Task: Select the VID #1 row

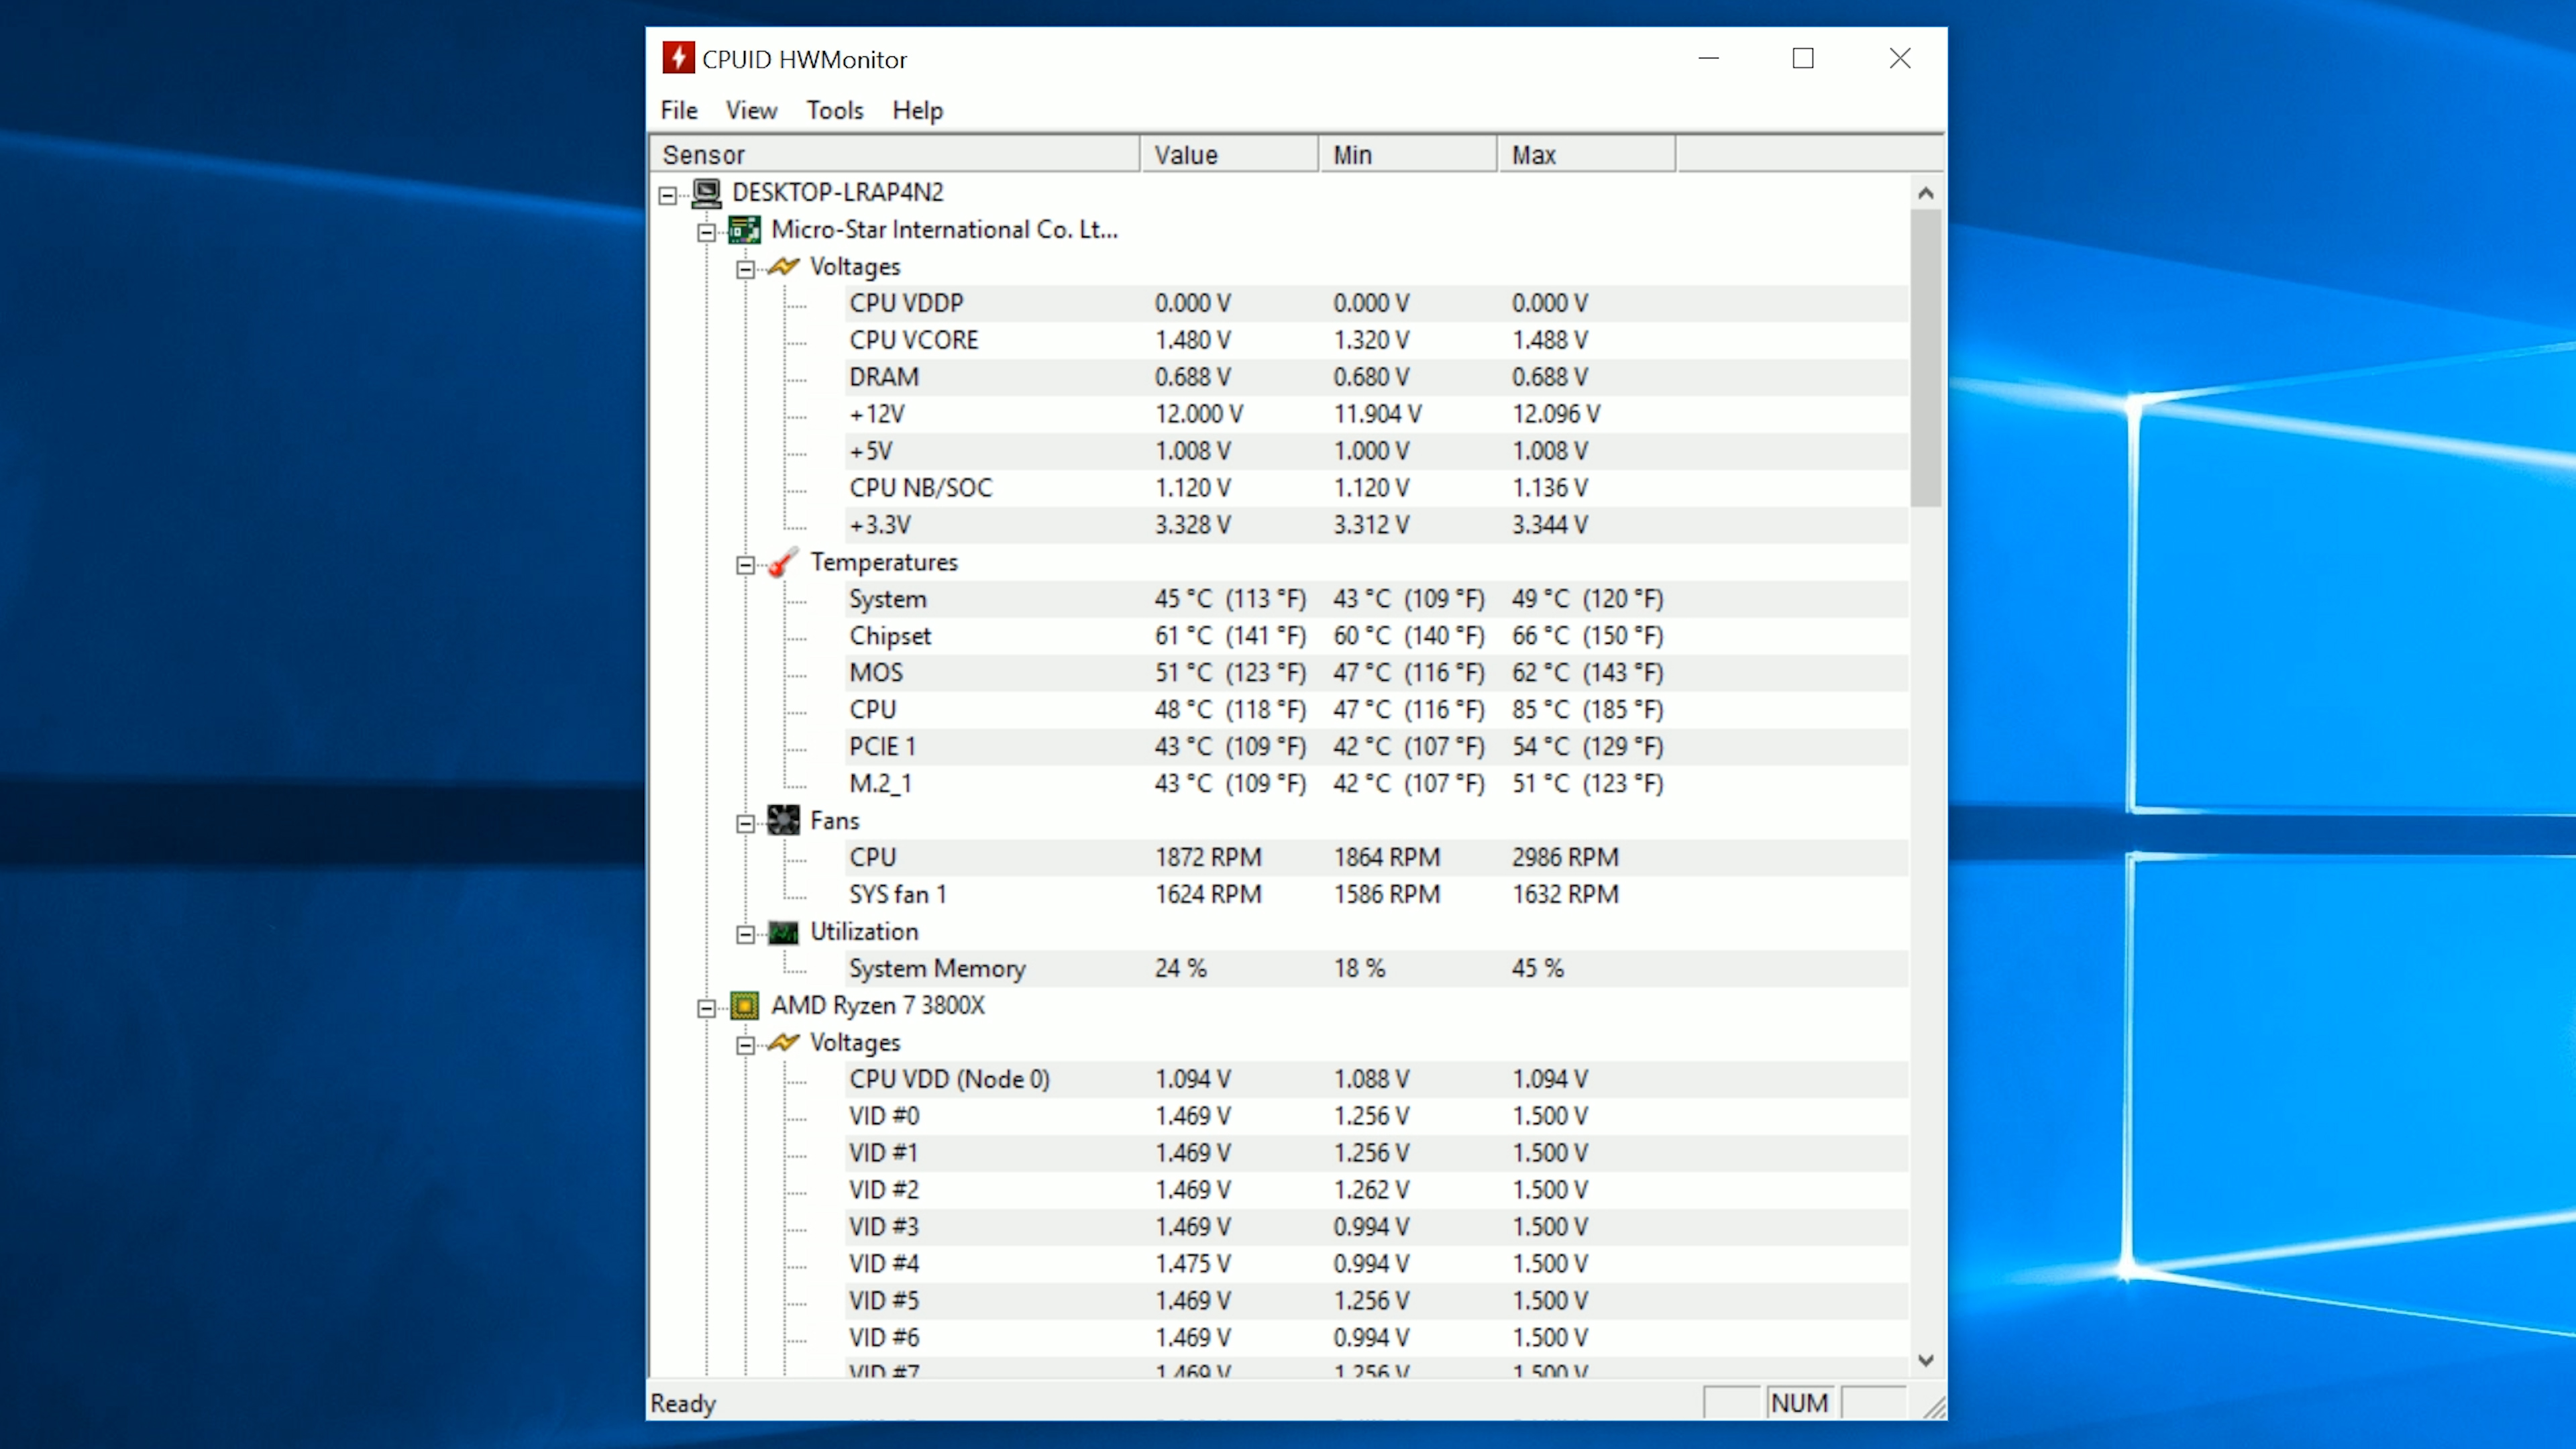Action: click(1376, 1154)
